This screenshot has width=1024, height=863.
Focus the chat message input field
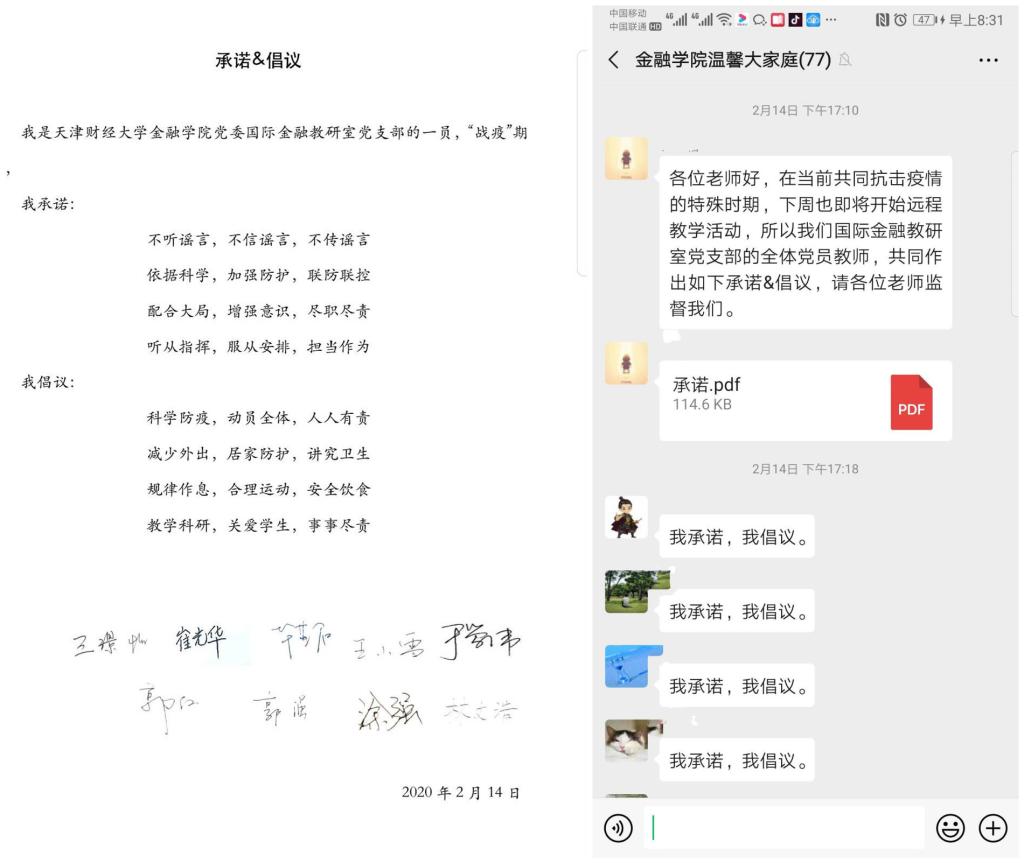(784, 828)
